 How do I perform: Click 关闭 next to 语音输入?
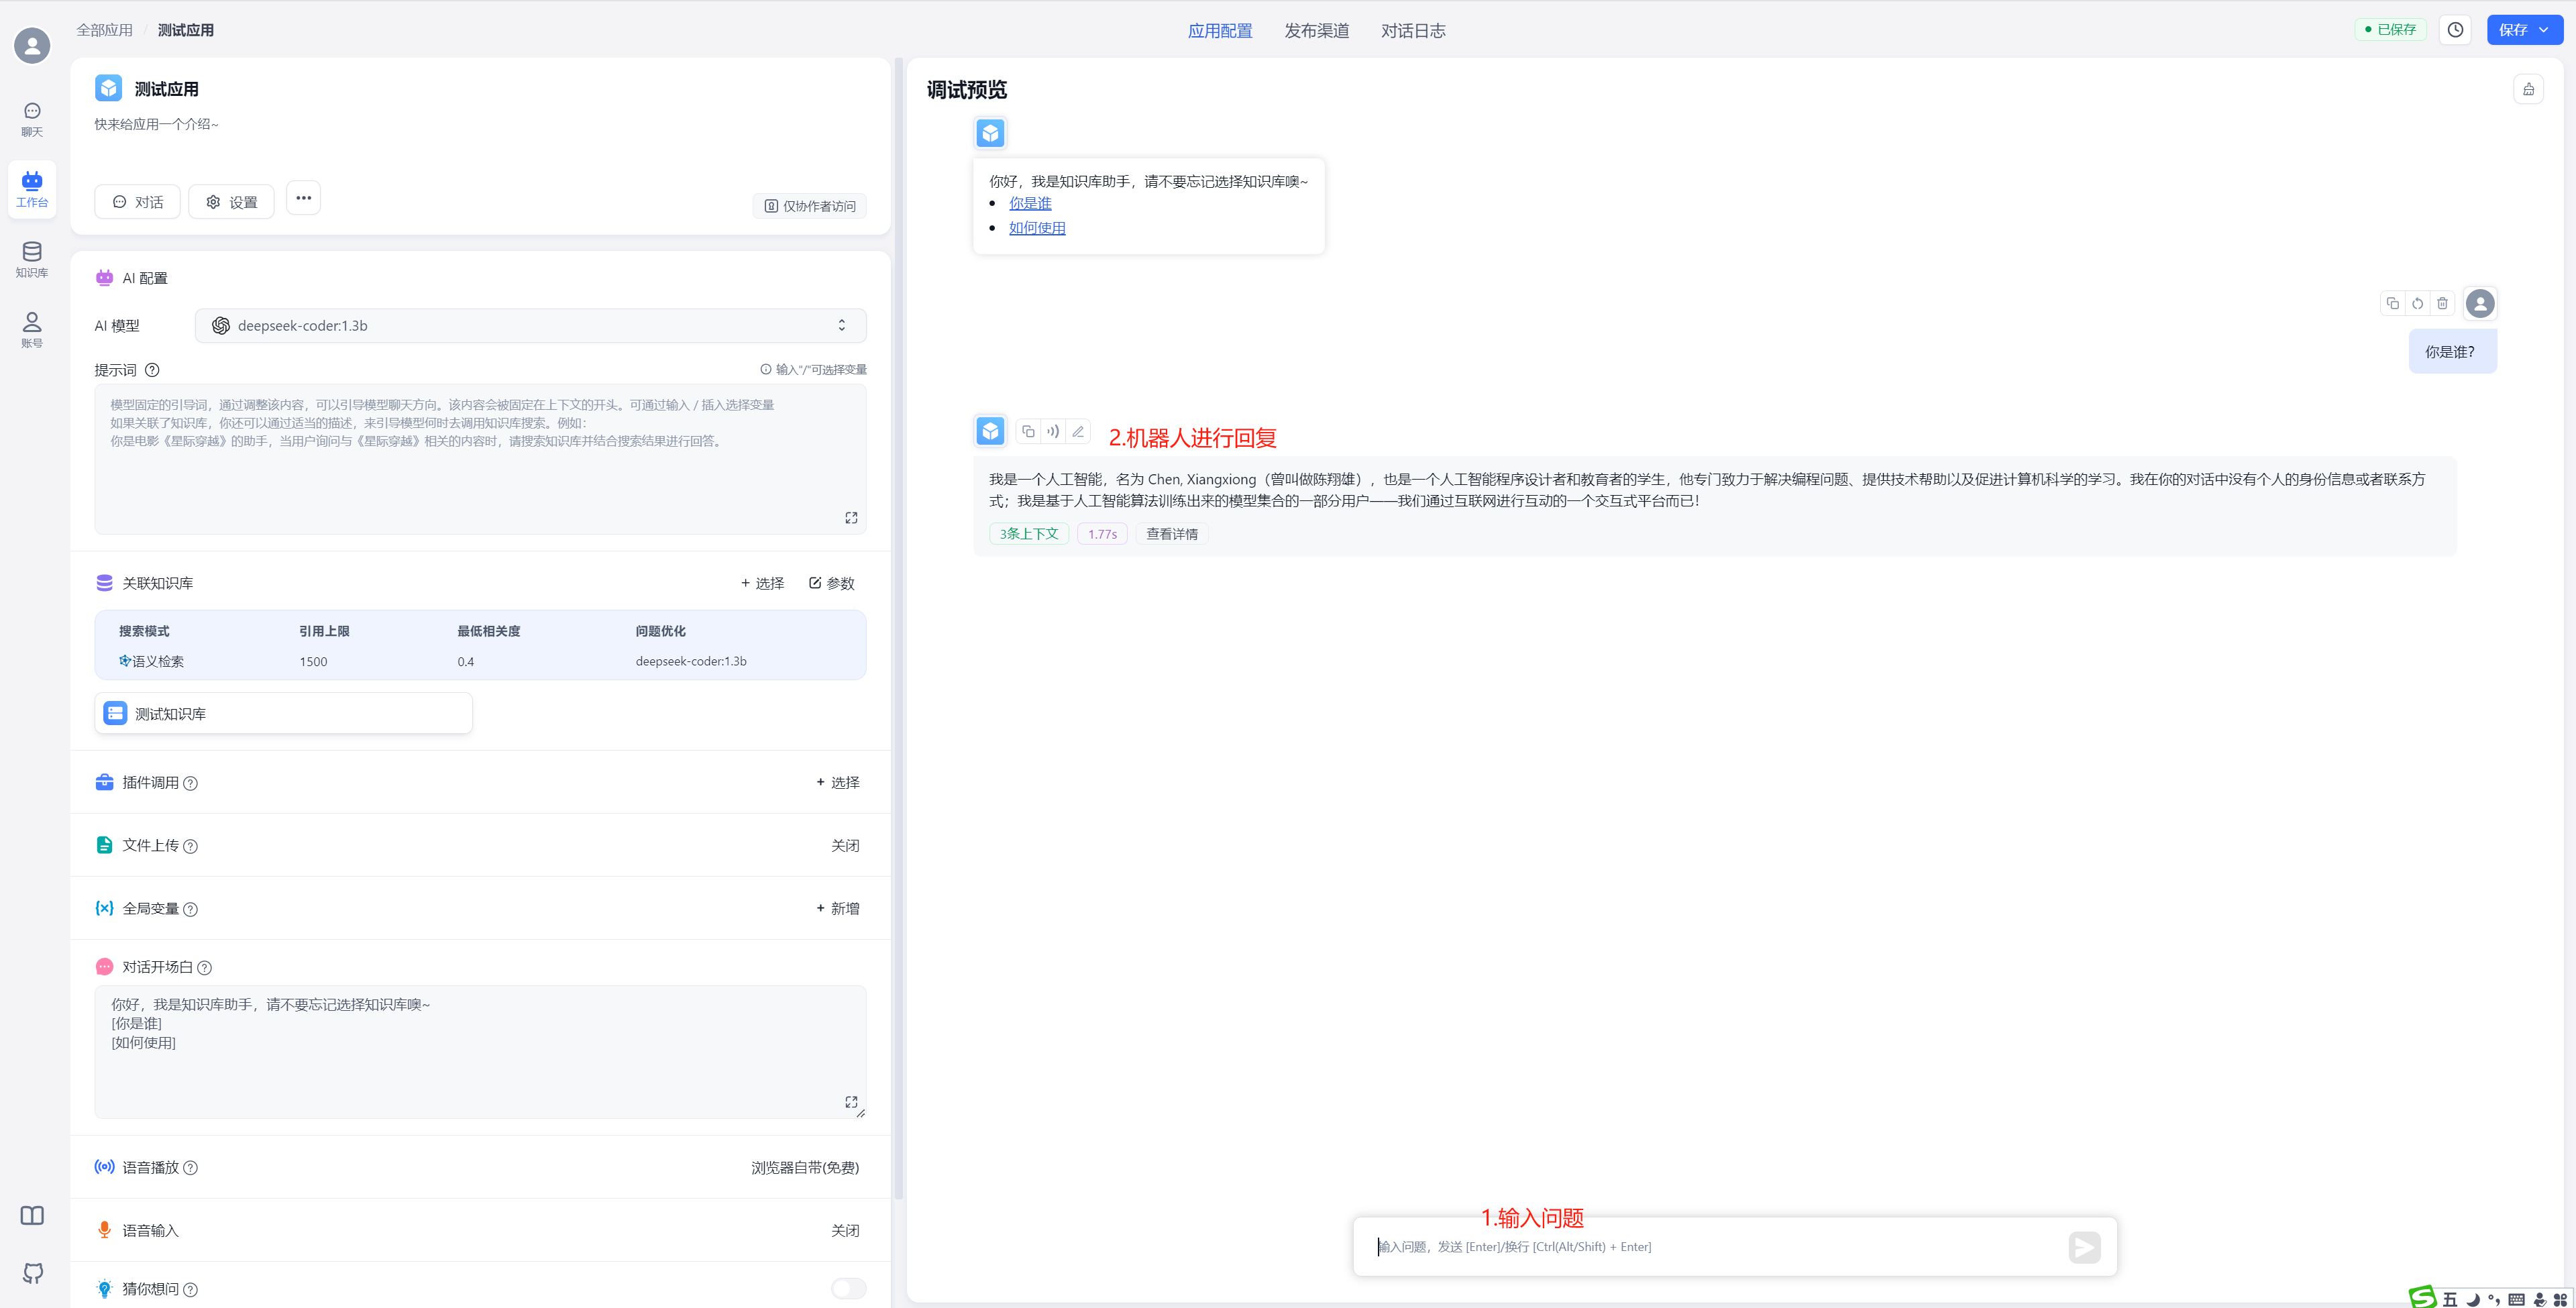point(844,1230)
